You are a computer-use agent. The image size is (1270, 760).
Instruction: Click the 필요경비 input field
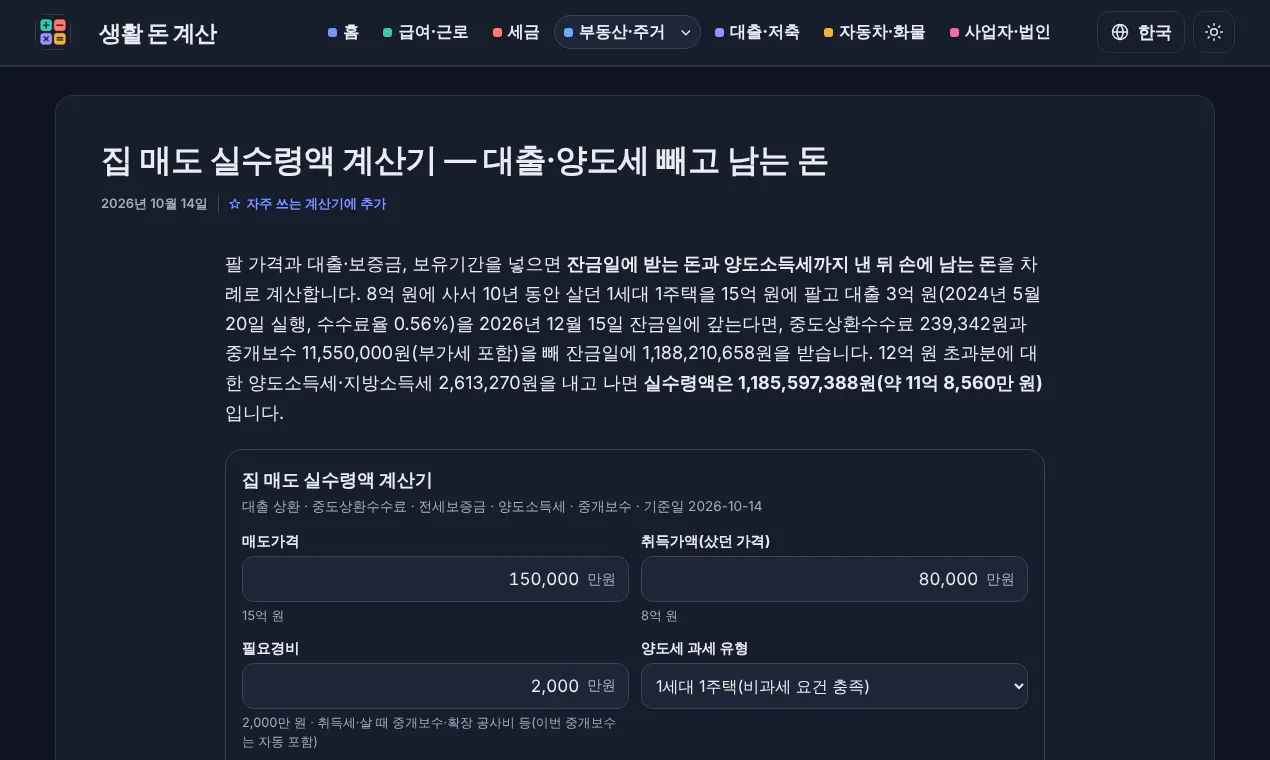(x=435, y=686)
